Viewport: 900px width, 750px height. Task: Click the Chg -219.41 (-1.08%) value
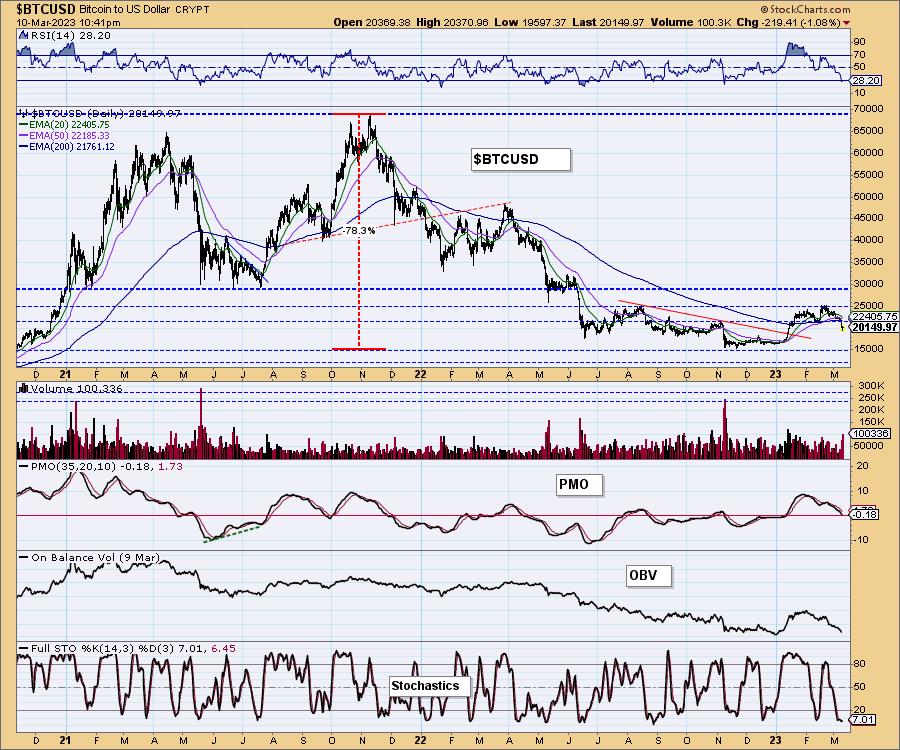(789, 22)
